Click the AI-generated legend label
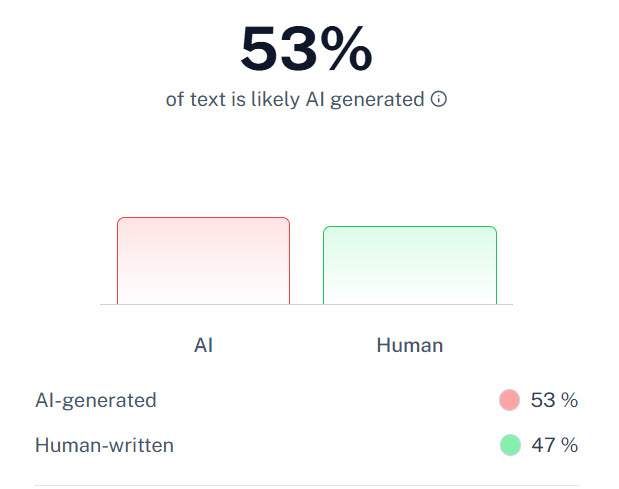This screenshot has width=619, height=489. (96, 400)
